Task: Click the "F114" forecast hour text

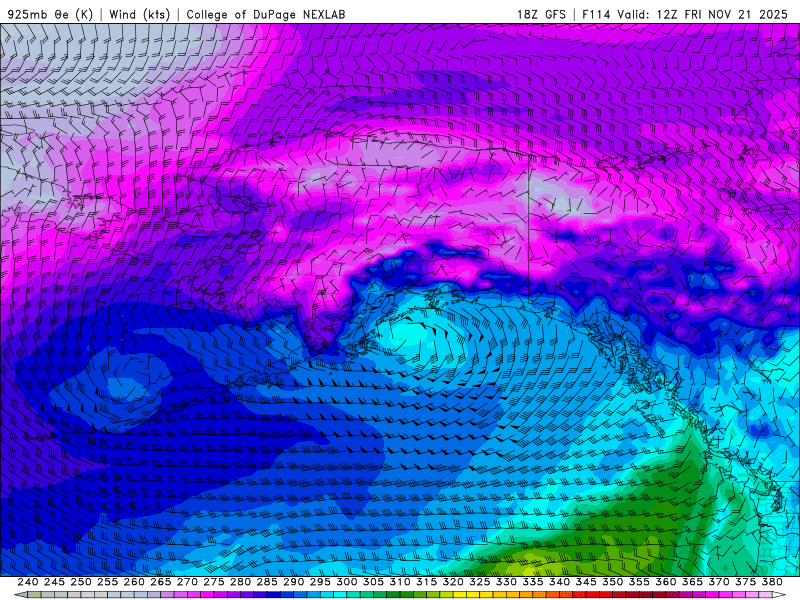Action: tap(596, 14)
